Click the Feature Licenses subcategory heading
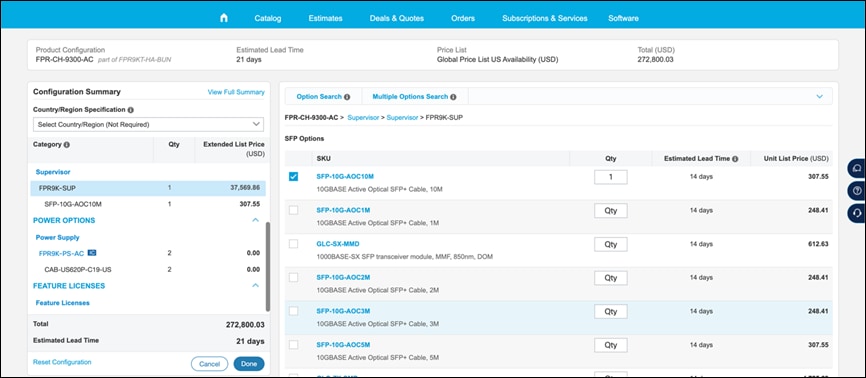 (62, 303)
